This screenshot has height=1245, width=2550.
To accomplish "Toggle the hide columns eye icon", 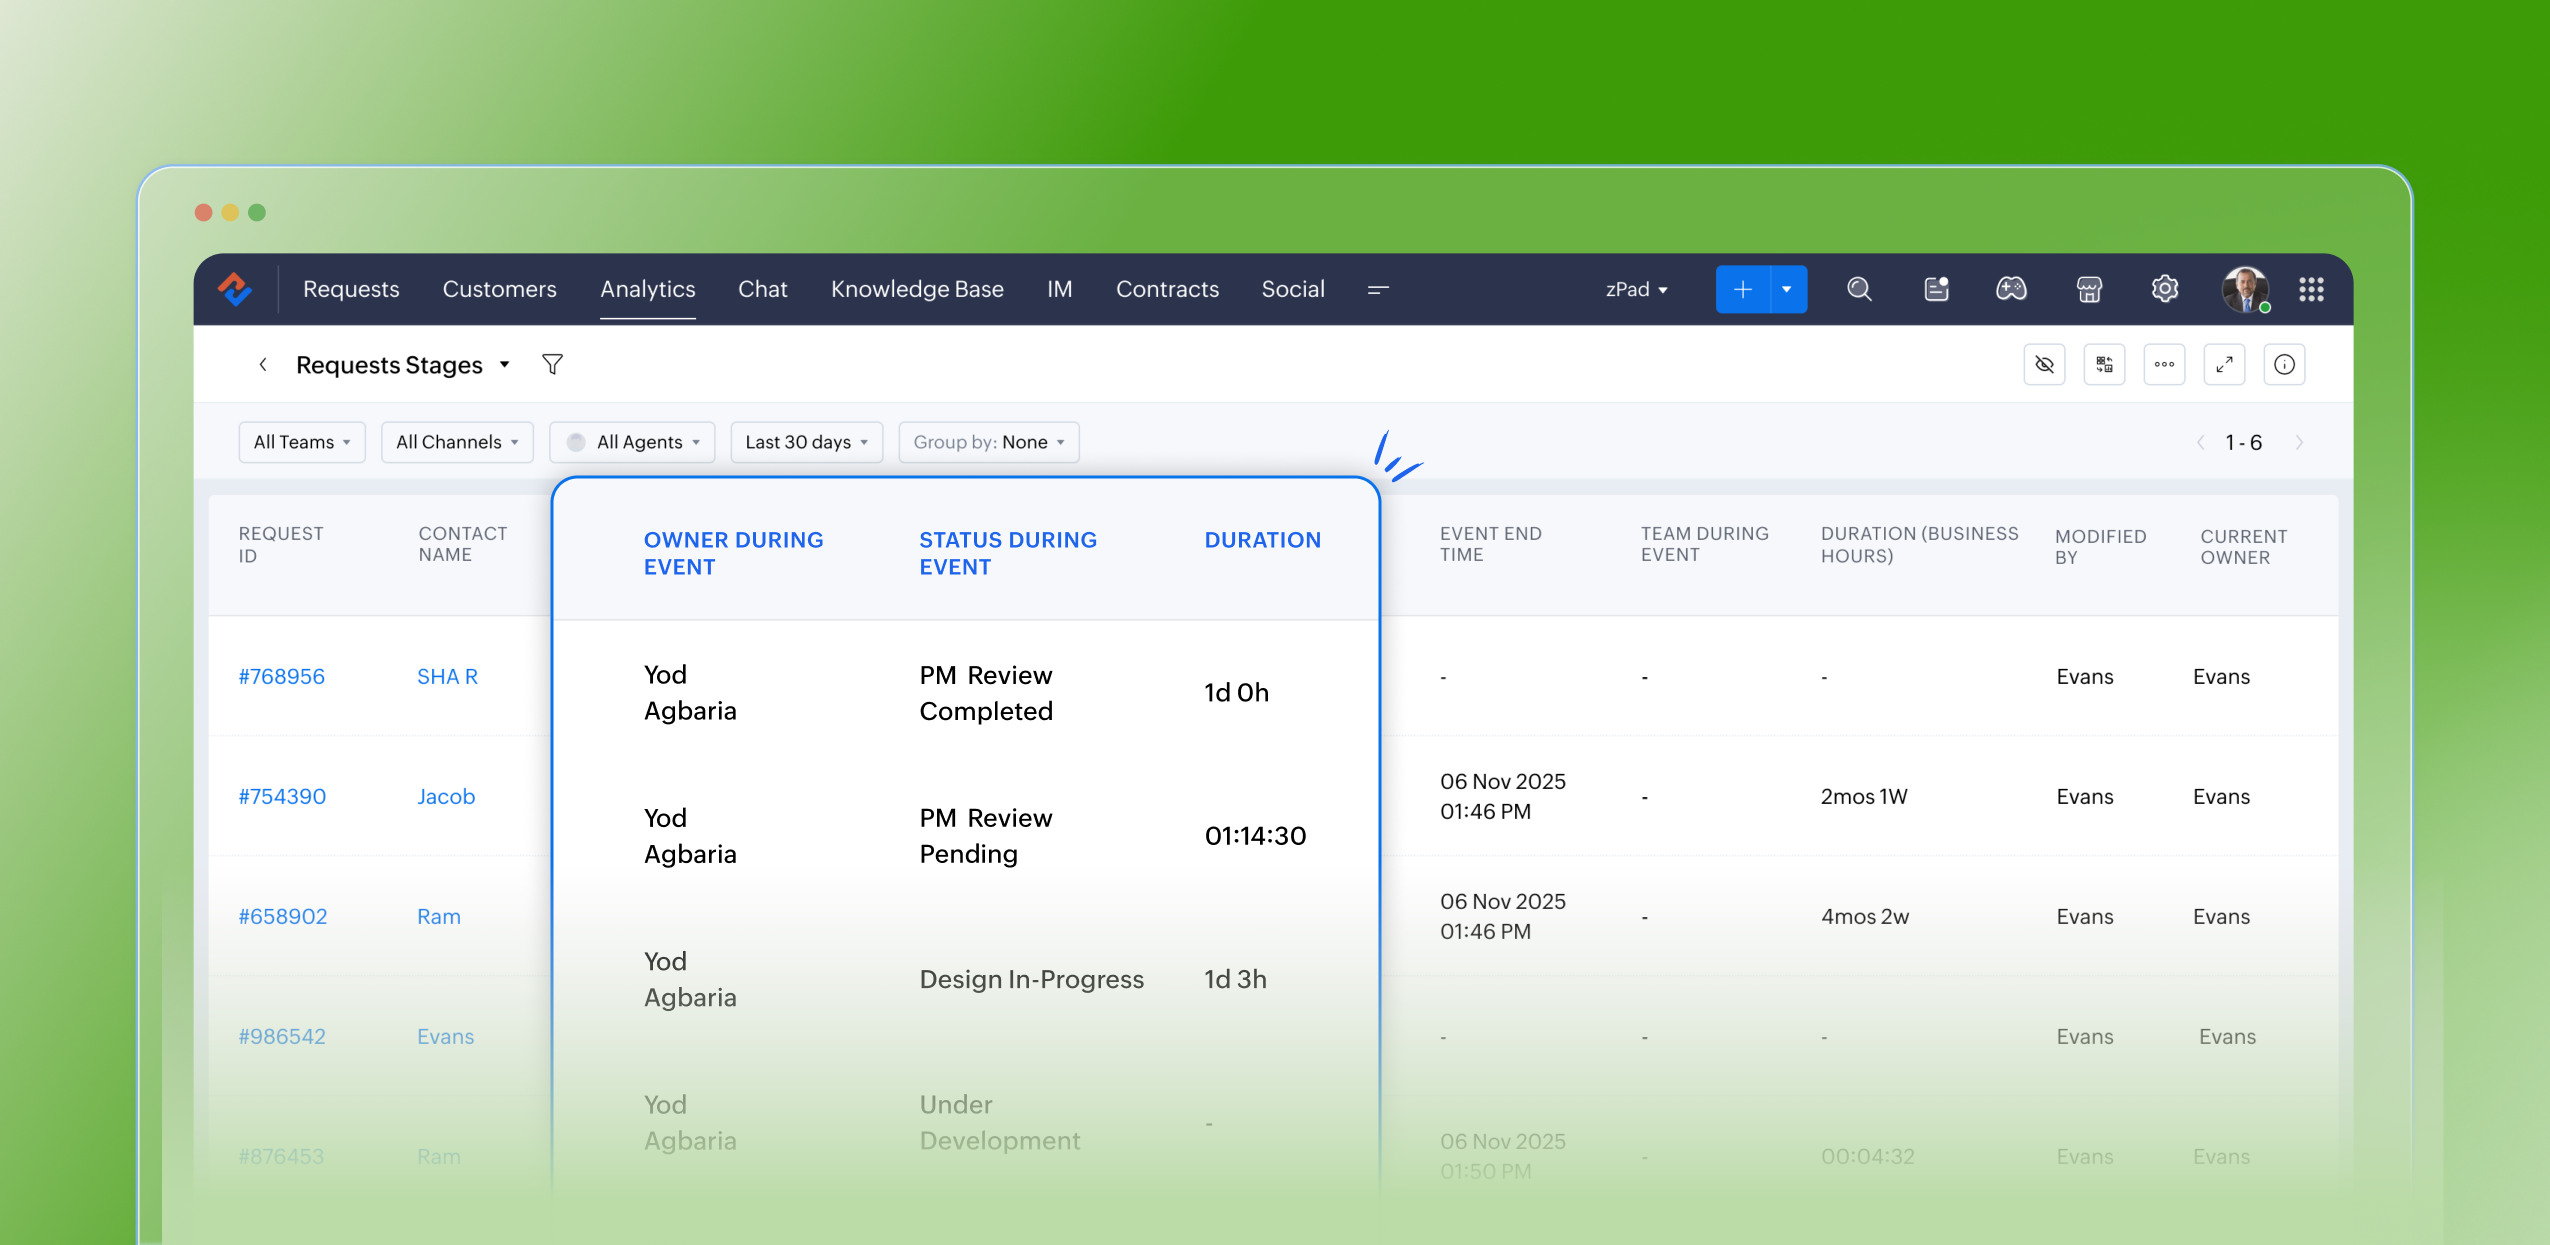I will tap(2044, 364).
